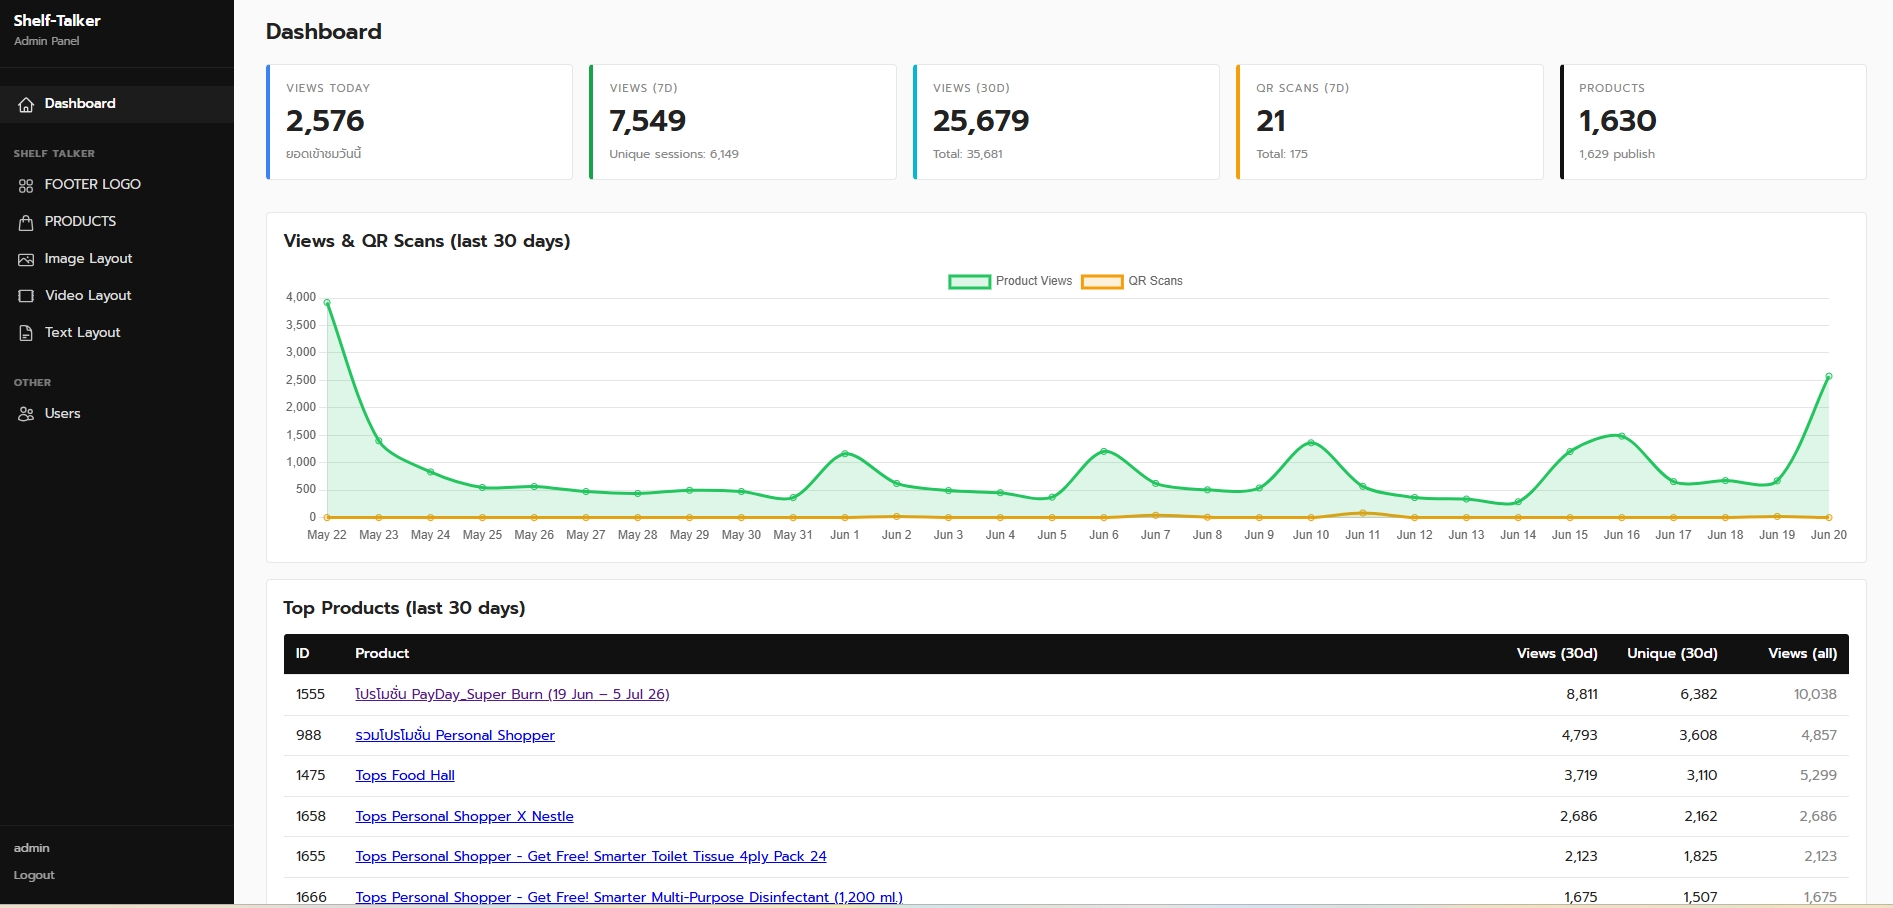
Task: Click the Product column header
Action: click(382, 653)
